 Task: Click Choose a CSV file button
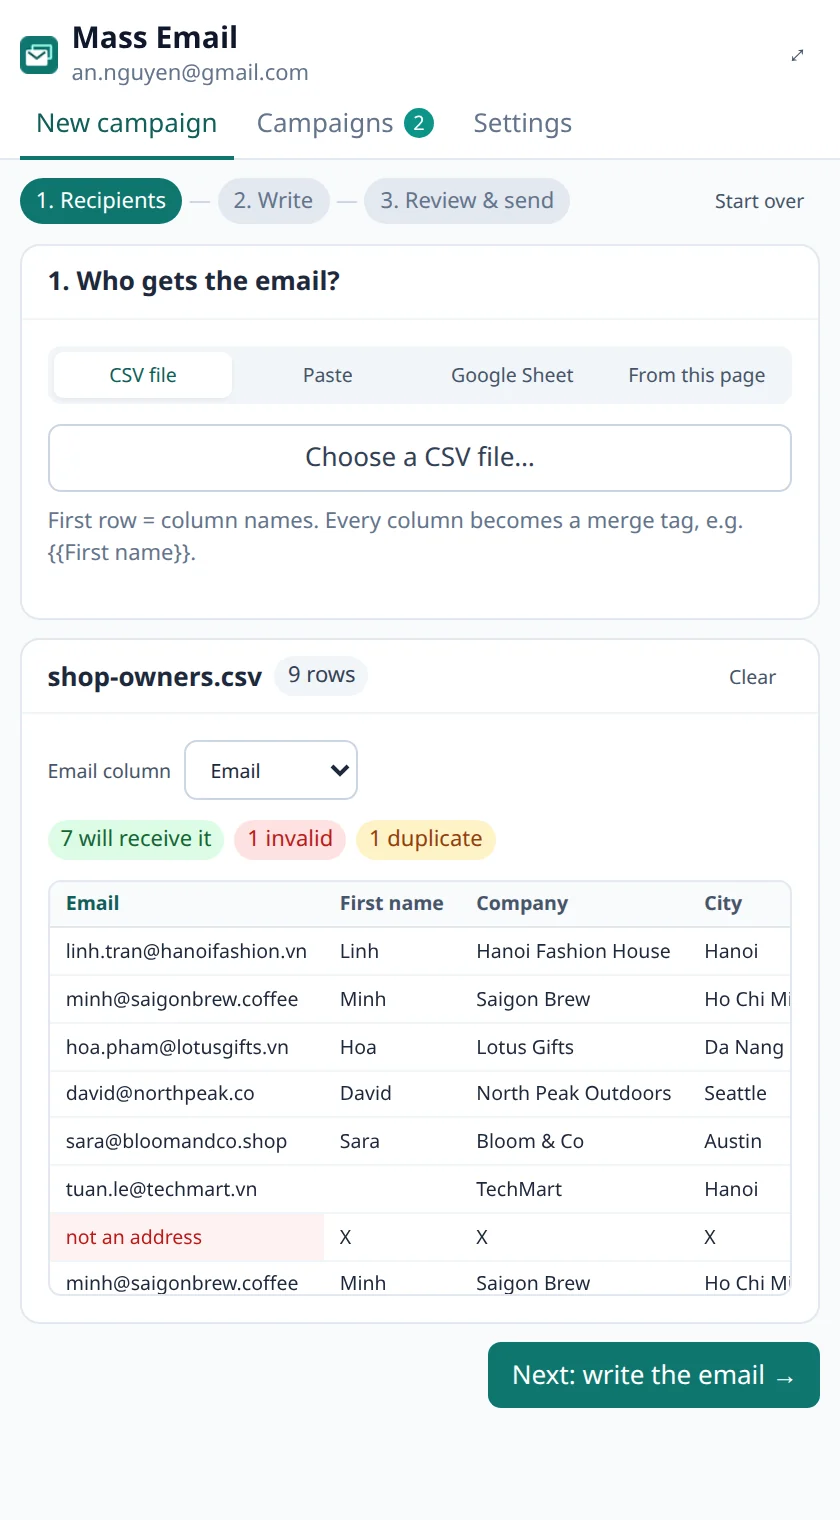[x=420, y=458]
